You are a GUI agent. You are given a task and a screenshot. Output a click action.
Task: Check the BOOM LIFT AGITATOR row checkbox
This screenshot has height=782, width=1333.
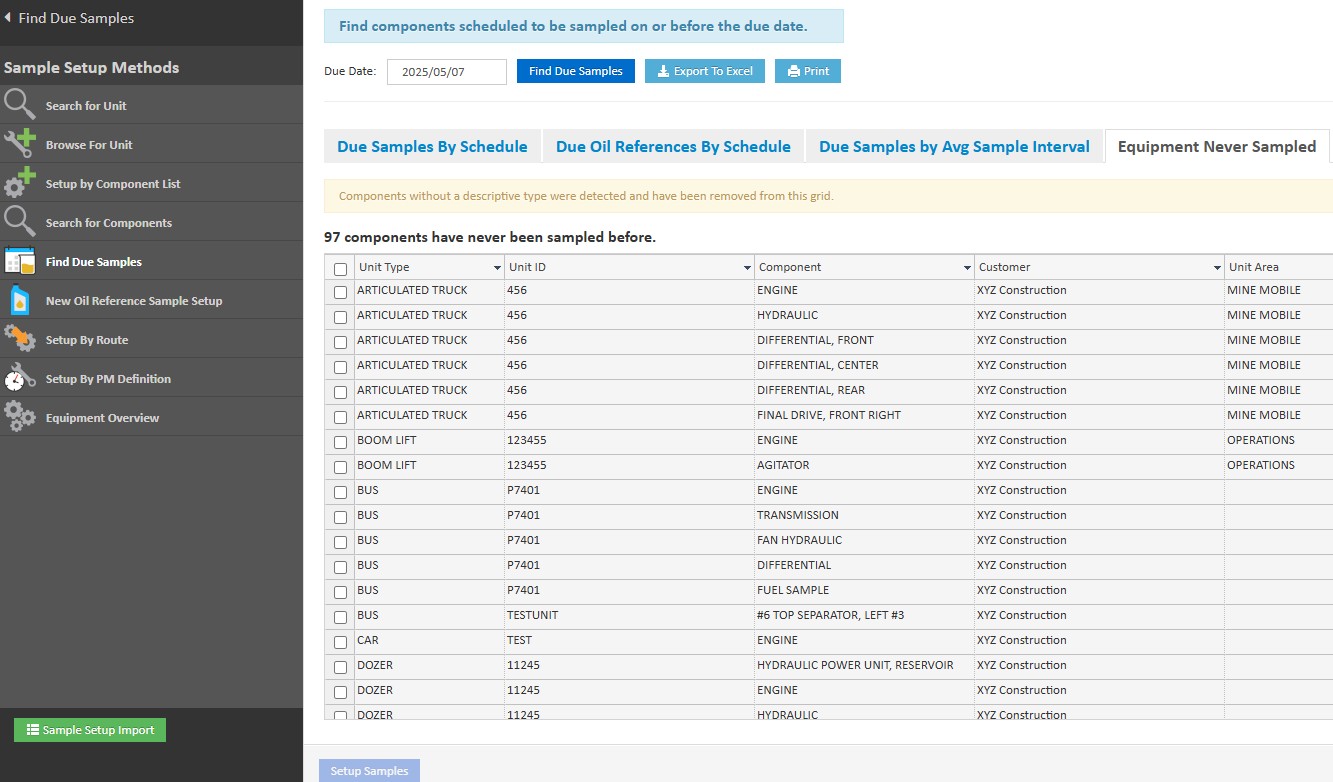(341, 467)
